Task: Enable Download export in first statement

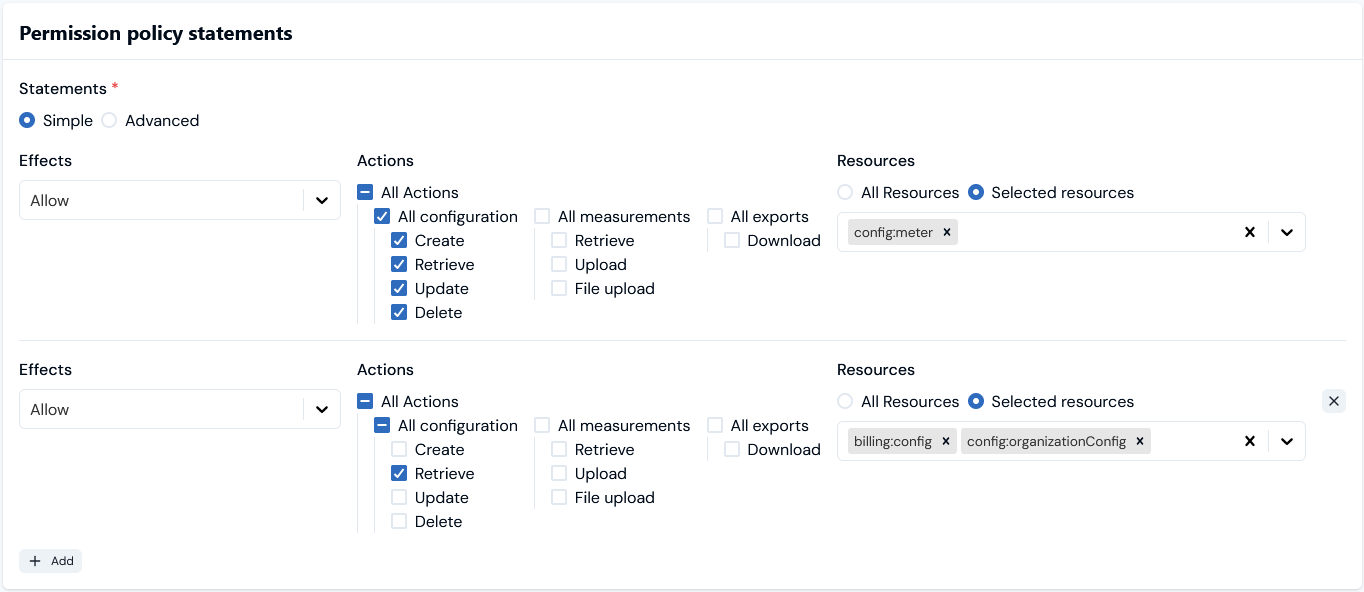Action: click(732, 241)
